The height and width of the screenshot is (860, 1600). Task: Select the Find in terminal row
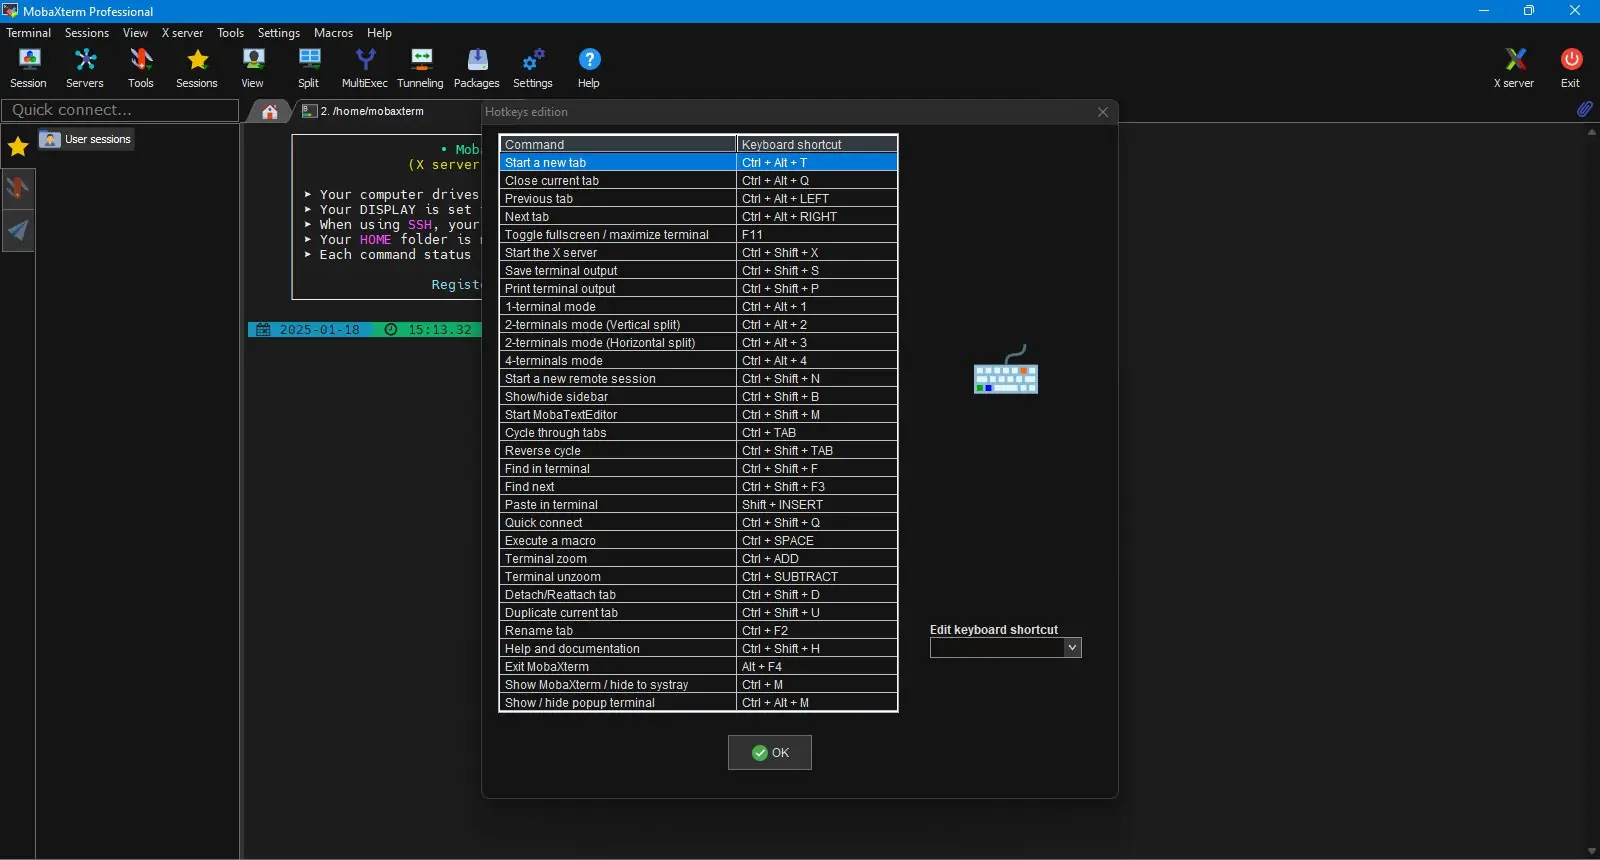pyautogui.click(x=617, y=469)
